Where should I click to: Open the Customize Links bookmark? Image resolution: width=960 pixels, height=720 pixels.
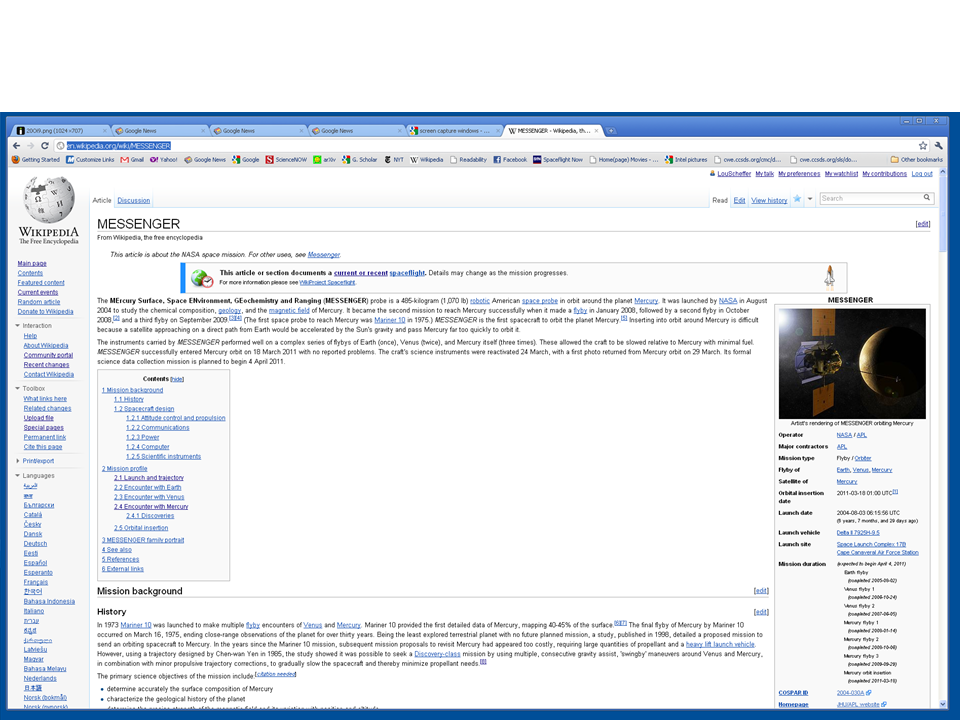click(90, 160)
